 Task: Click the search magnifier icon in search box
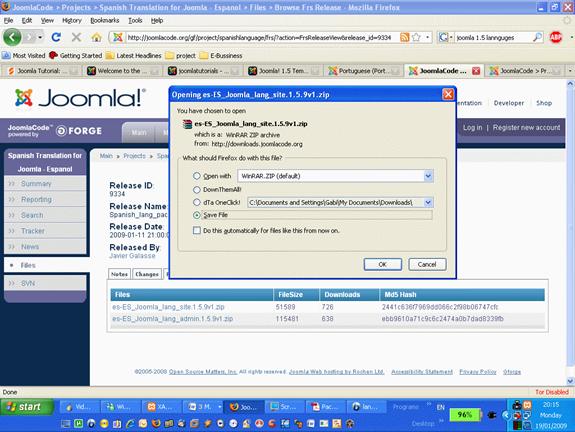537,37
